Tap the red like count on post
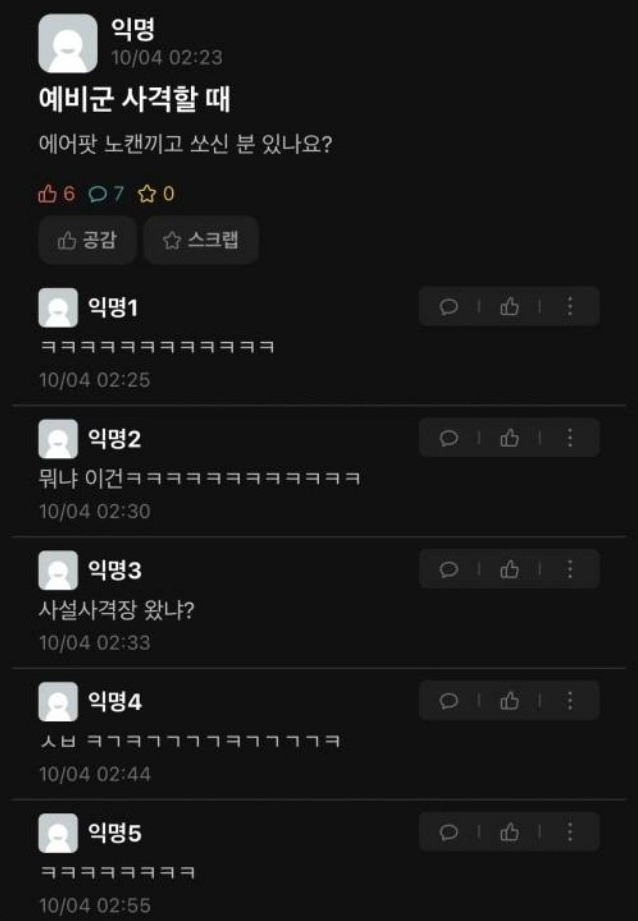638x921 pixels. point(56,193)
